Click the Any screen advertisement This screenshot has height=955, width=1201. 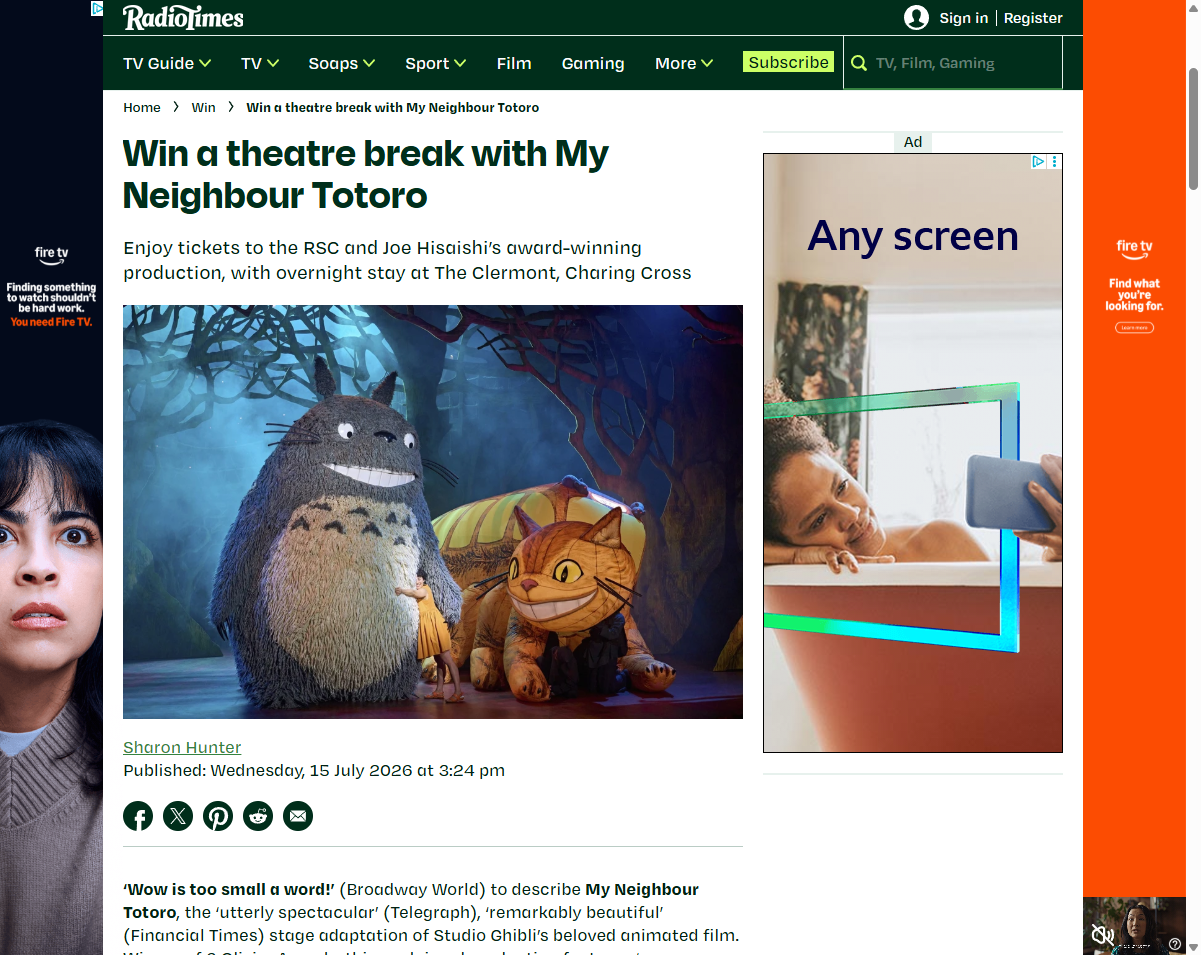913,452
